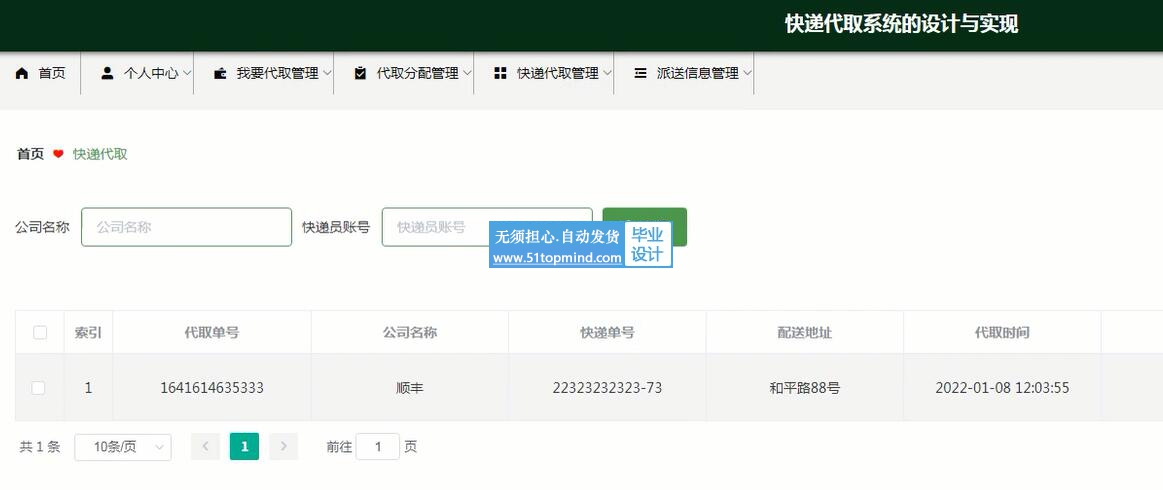Open the 派送信息管理 menu
This screenshot has width=1163, height=490.
tap(684, 73)
